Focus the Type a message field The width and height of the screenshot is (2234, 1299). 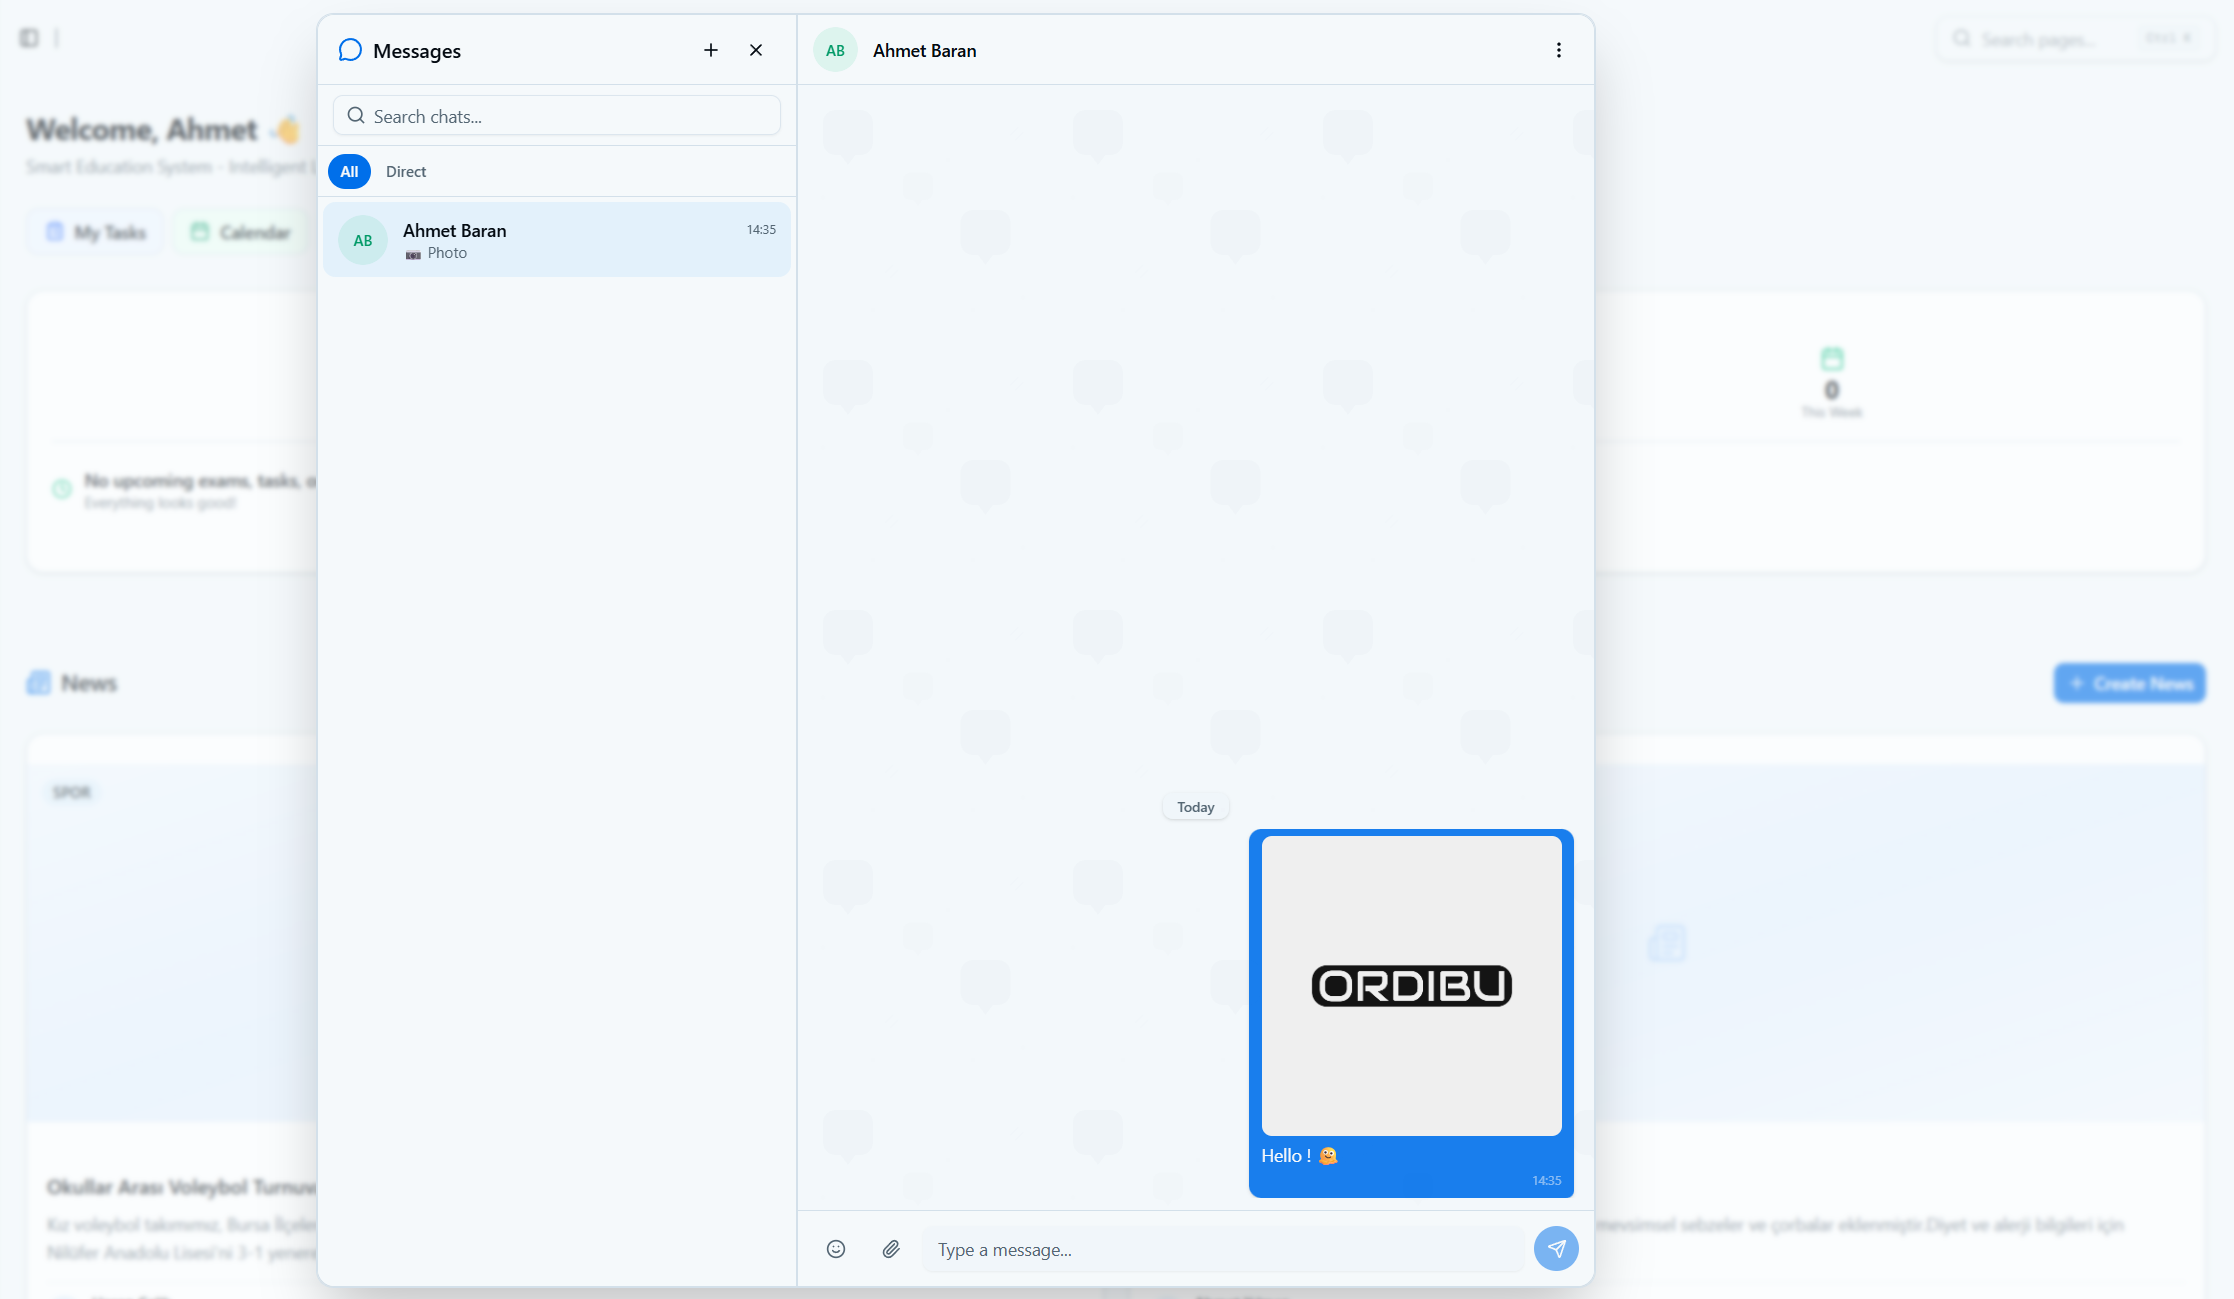tap(1222, 1250)
